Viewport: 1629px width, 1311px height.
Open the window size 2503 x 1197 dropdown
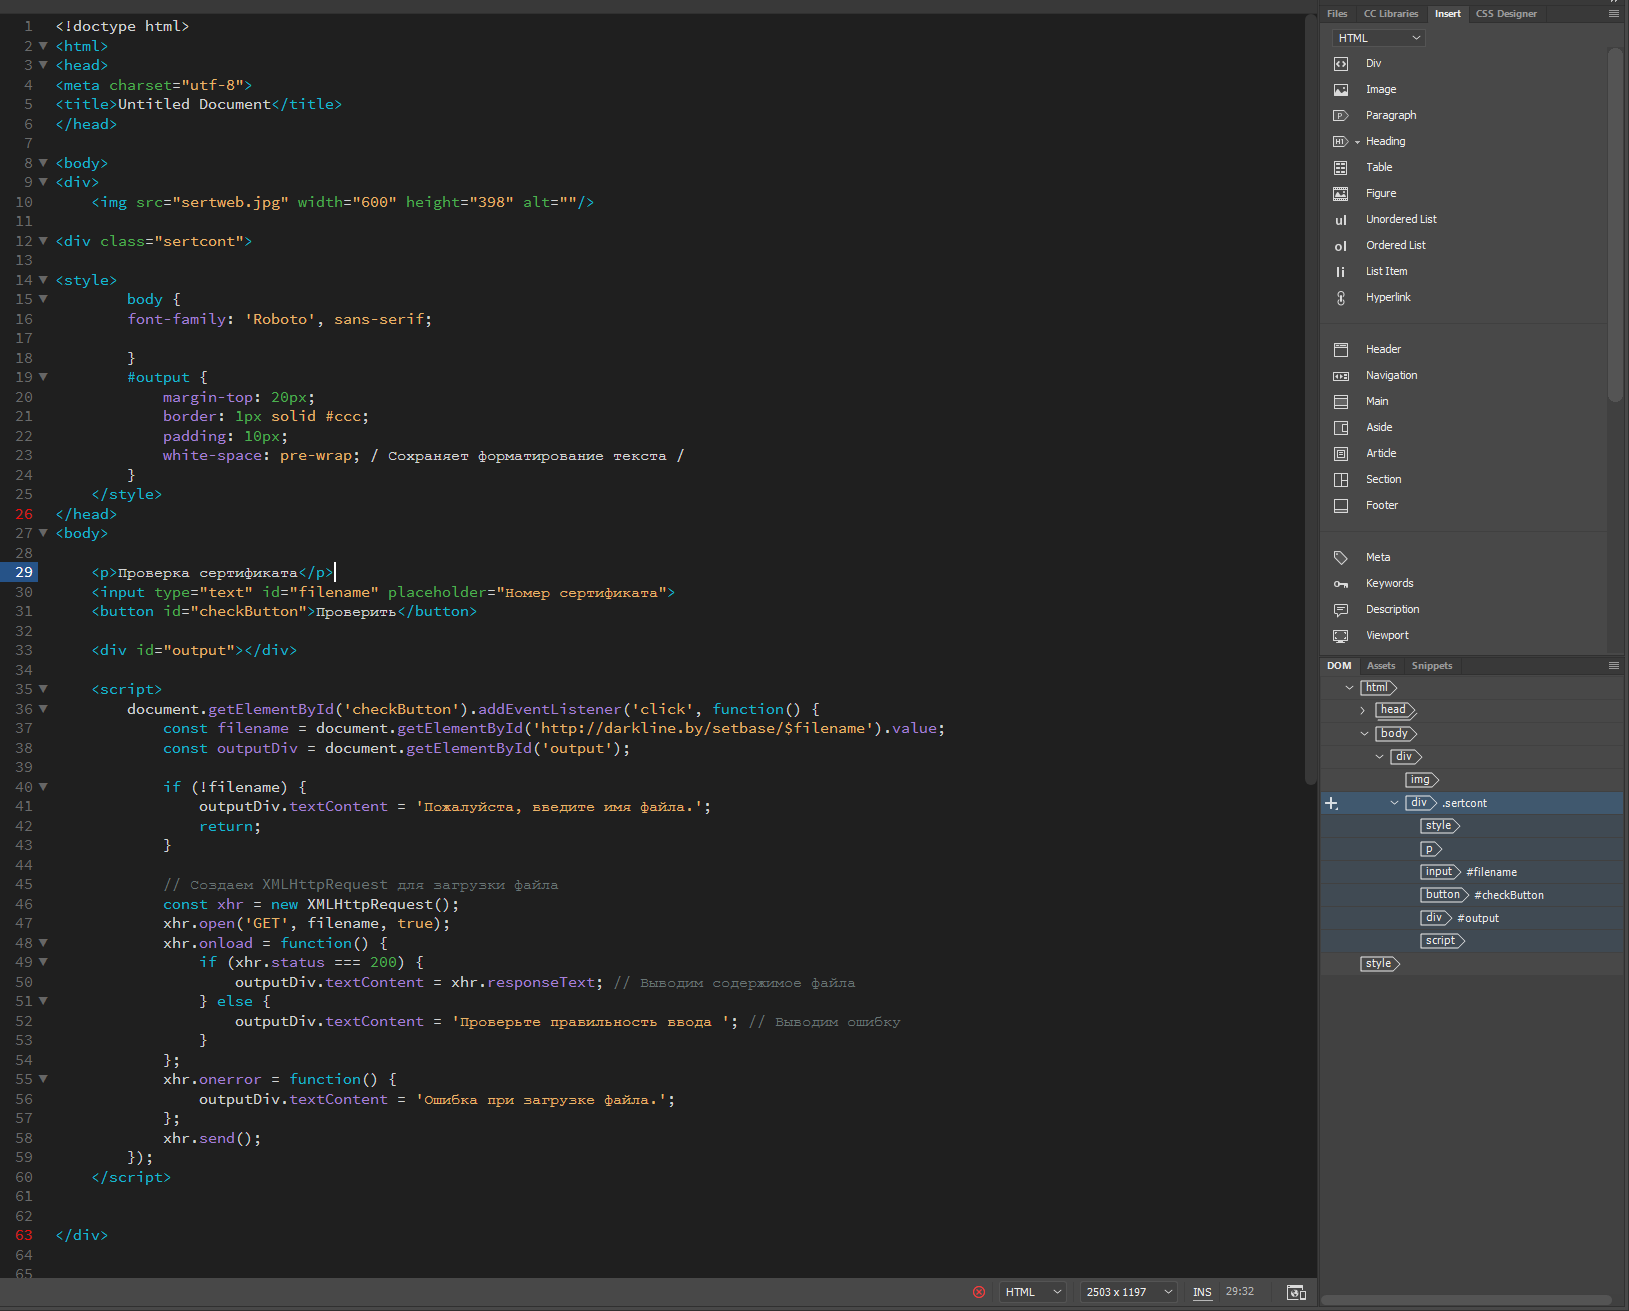[1129, 1292]
